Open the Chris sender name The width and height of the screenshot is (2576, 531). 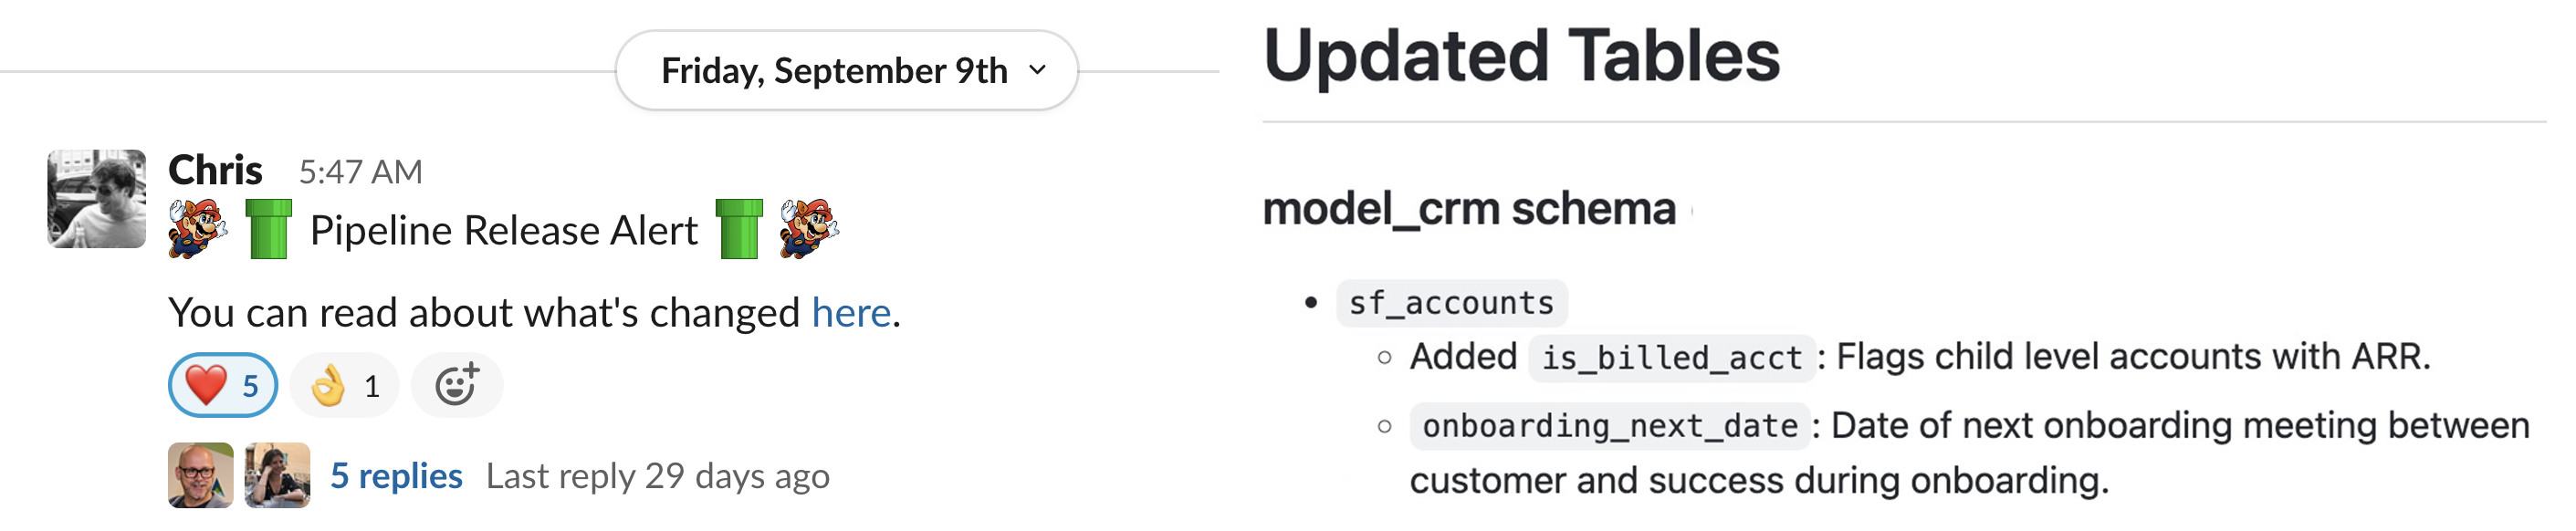[215, 171]
